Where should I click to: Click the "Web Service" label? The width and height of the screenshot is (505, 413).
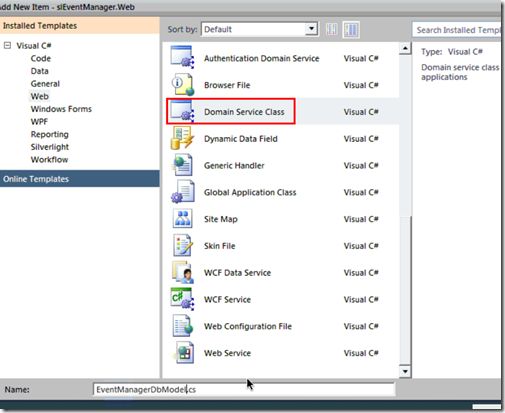tap(227, 353)
